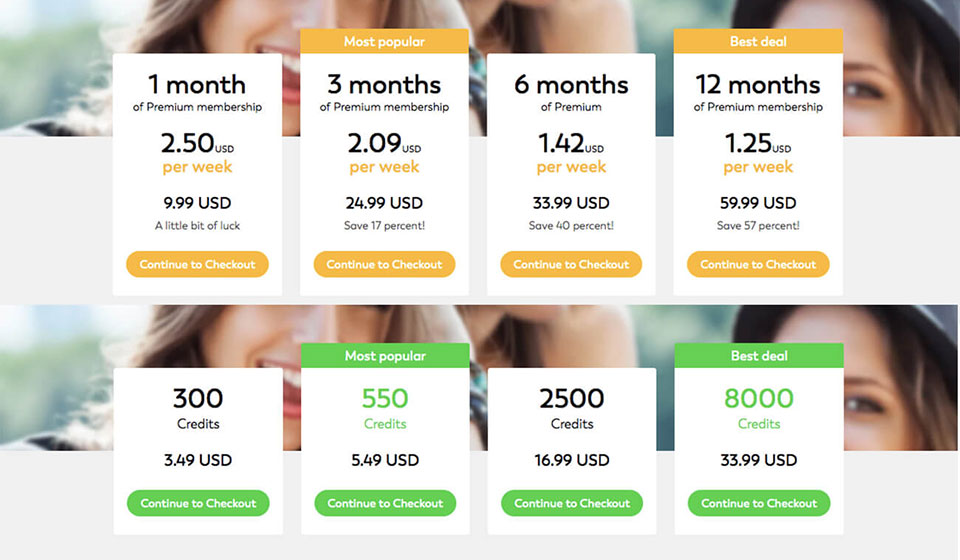The width and height of the screenshot is (960, 560).
Task: Click the orange Best deal banner
Action: click(758, 42)
